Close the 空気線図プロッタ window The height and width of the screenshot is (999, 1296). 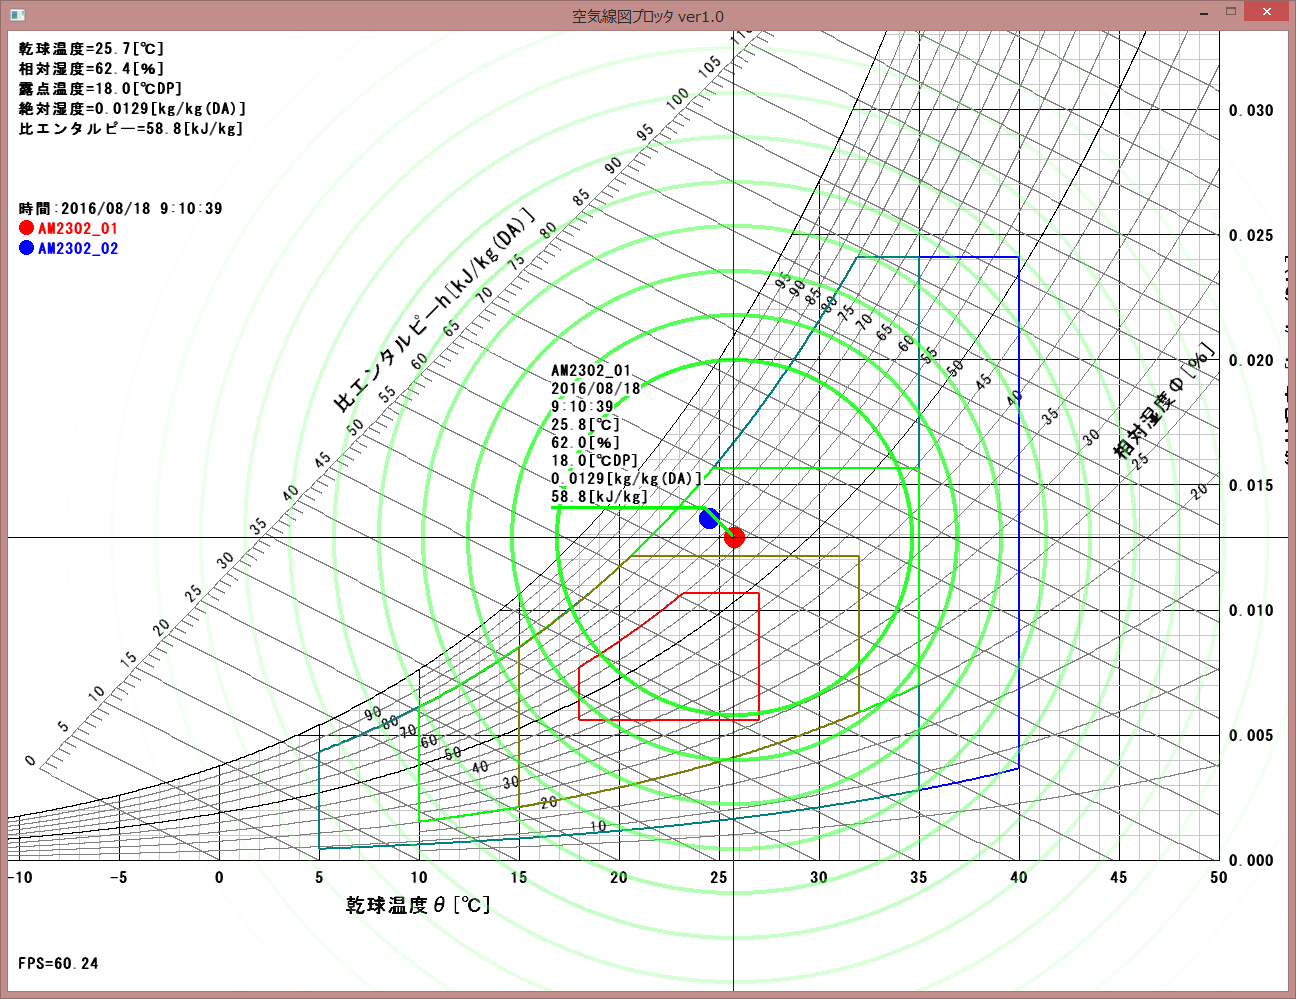1268,13
